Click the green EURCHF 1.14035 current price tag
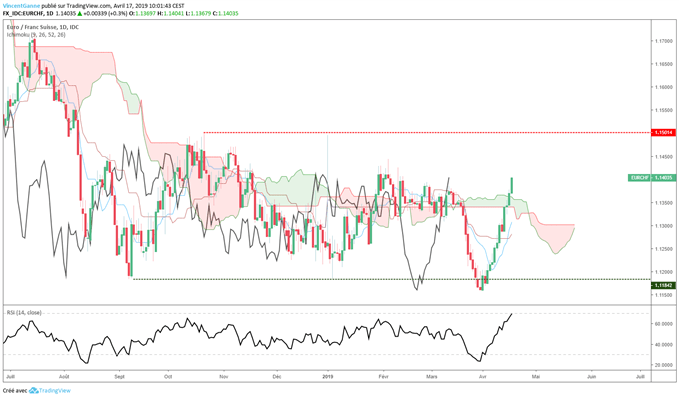 [x=652, y=178]
